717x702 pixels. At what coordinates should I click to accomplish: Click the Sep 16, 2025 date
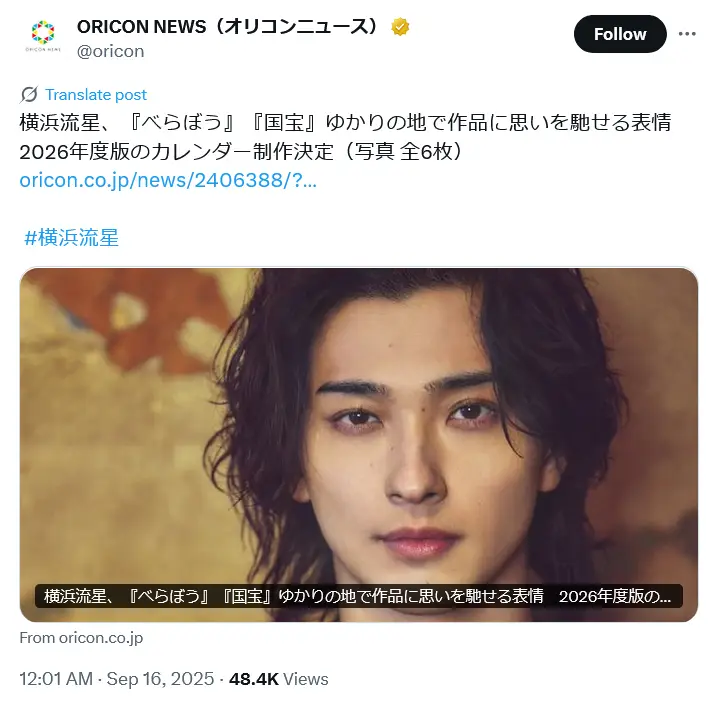click(x=160, y=679)
